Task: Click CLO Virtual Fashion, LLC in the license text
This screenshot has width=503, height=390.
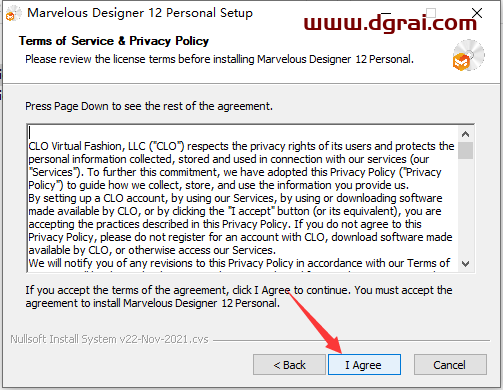Action: [87, 146]
